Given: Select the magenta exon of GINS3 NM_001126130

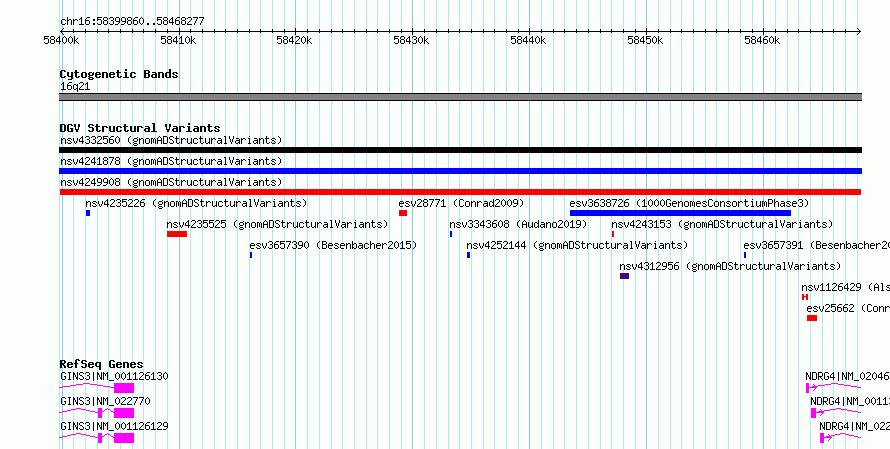Looking at the screenshot, I should (x=124, y=388).
